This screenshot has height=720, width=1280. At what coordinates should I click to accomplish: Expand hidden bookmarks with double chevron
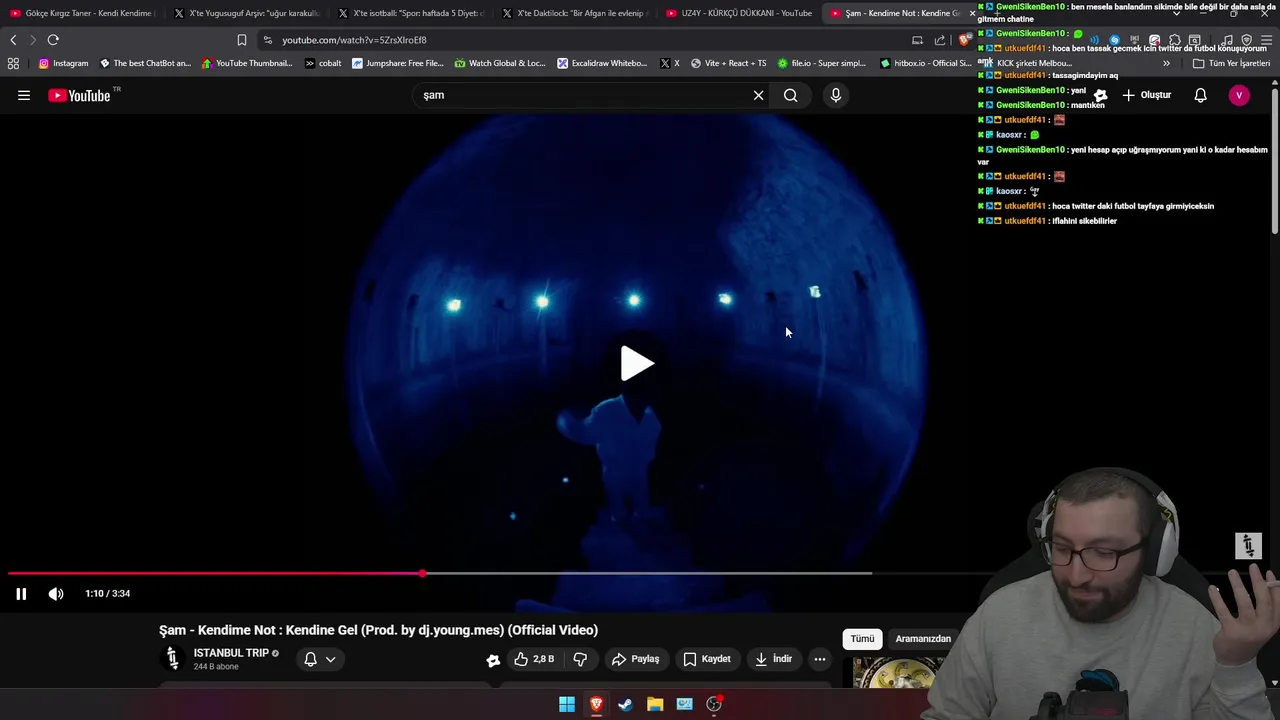[x=1166, y=63]
